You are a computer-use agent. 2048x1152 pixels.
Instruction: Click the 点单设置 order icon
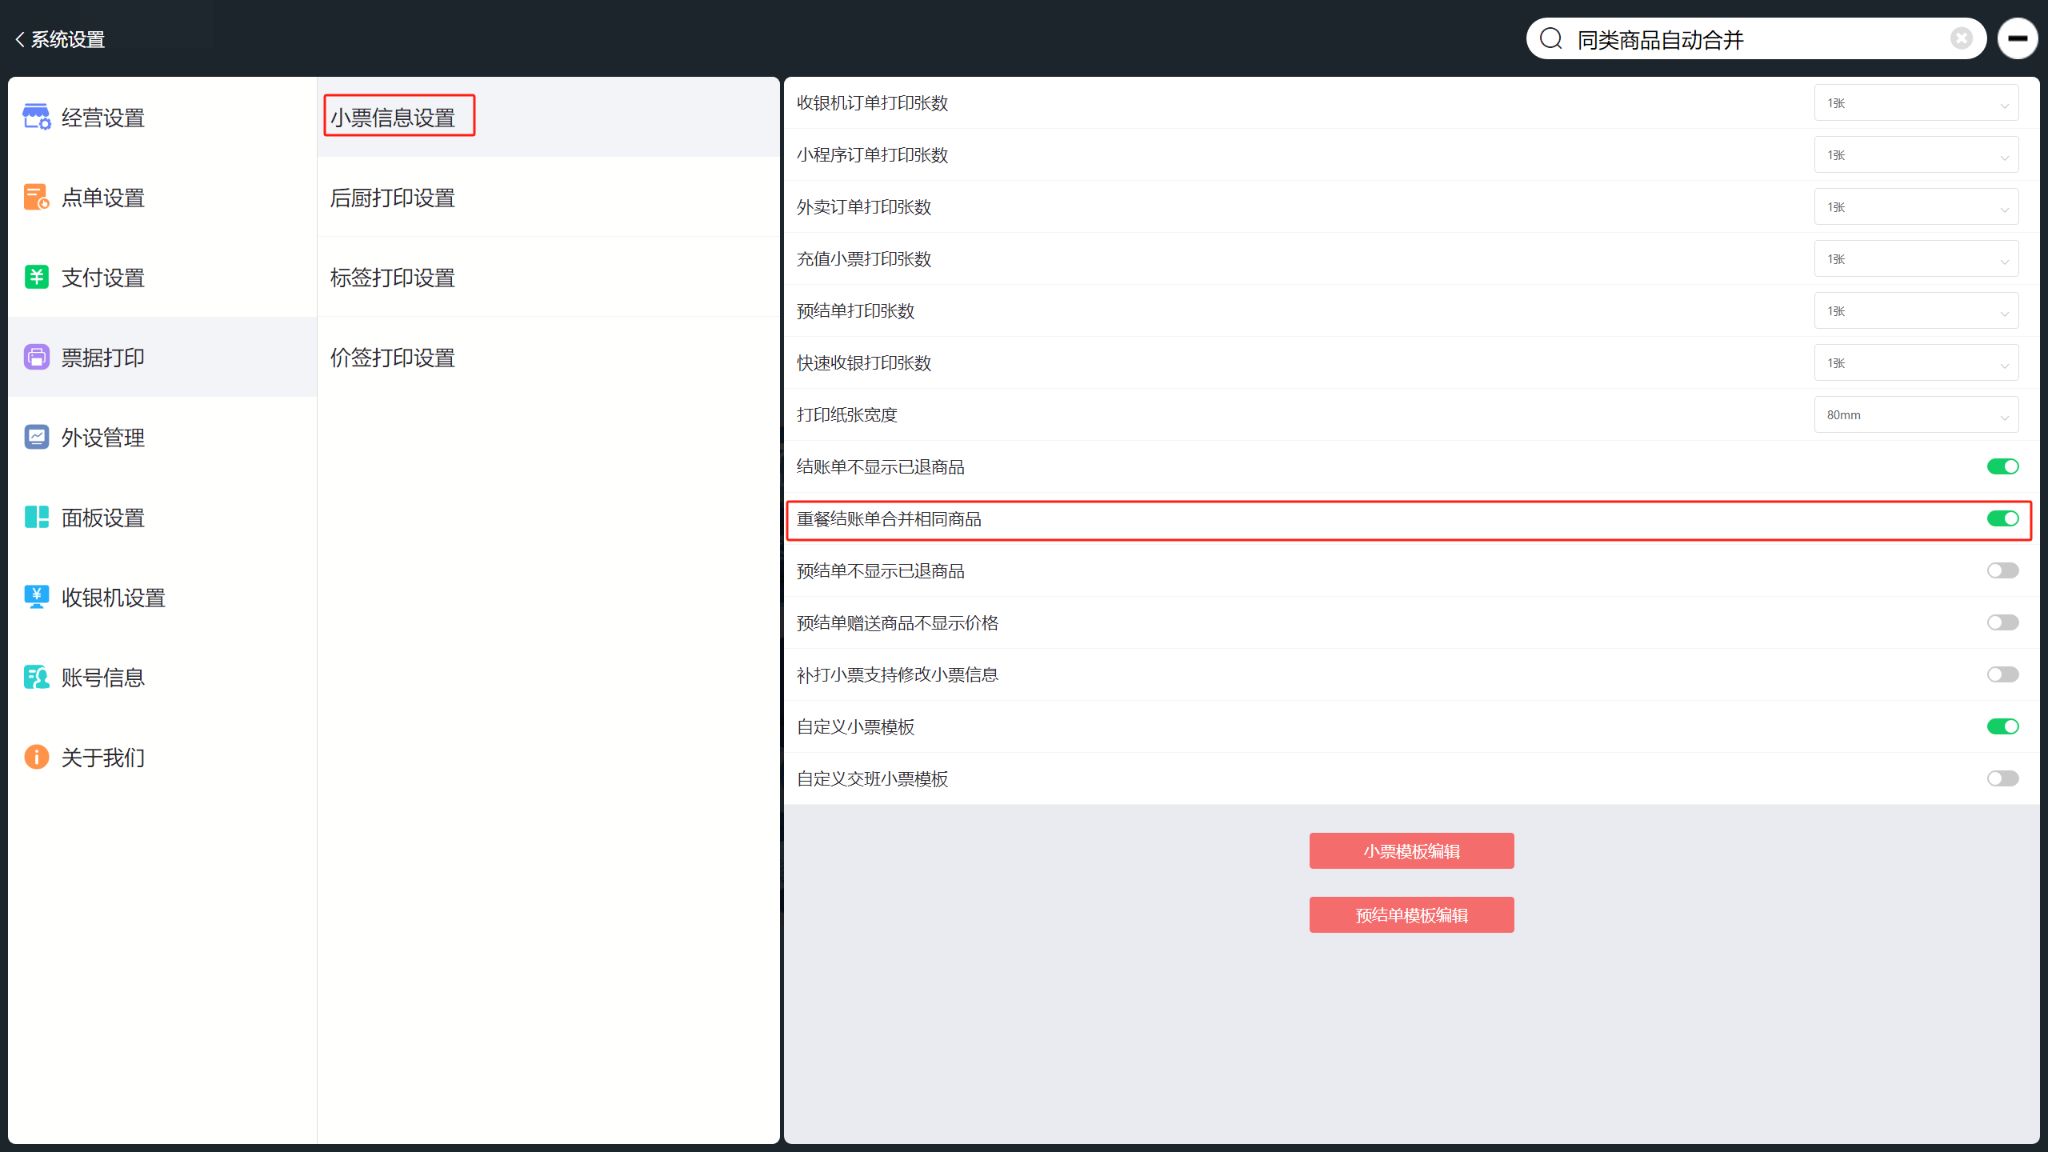[37, 197]
